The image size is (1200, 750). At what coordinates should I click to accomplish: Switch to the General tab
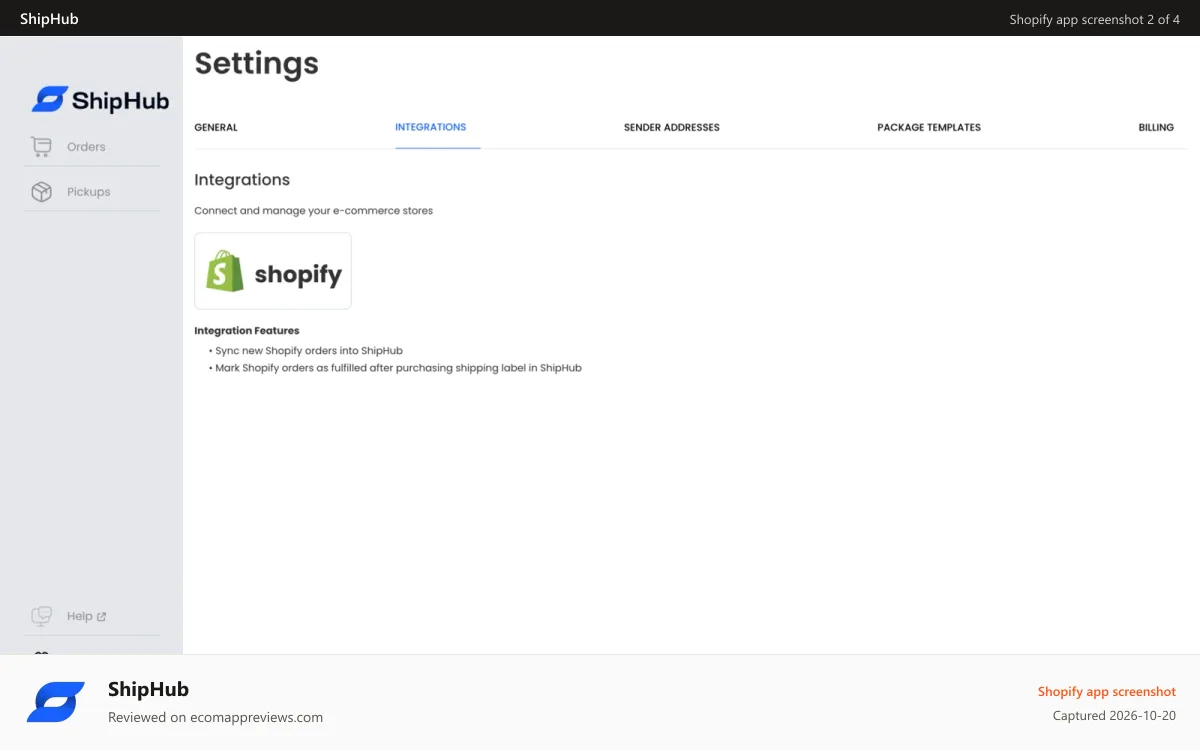216,128
